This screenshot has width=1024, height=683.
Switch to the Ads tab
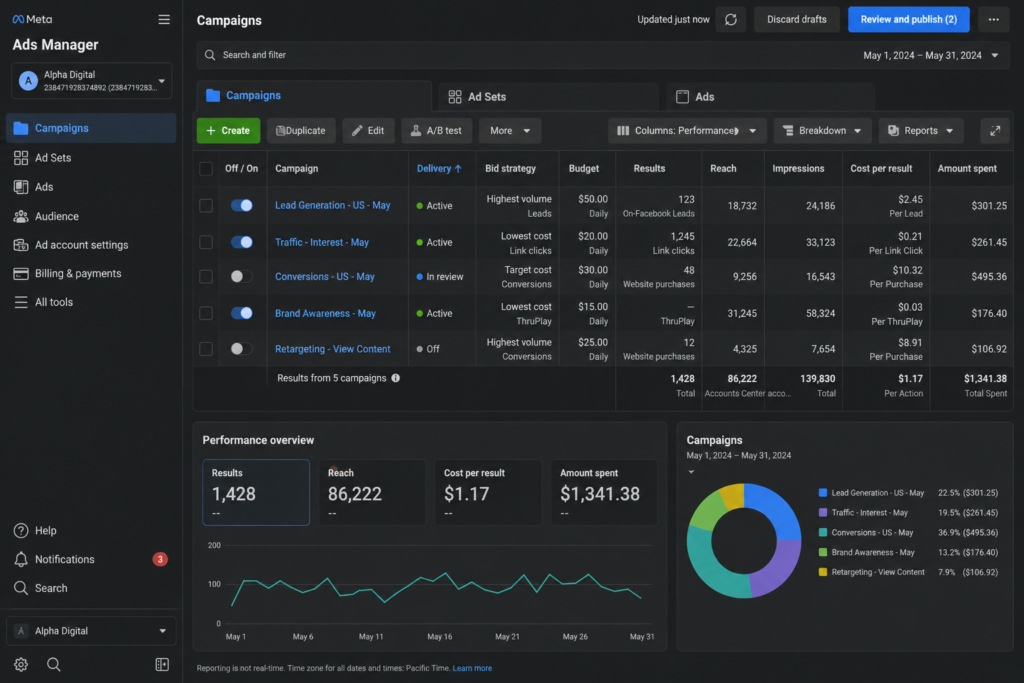771,97
